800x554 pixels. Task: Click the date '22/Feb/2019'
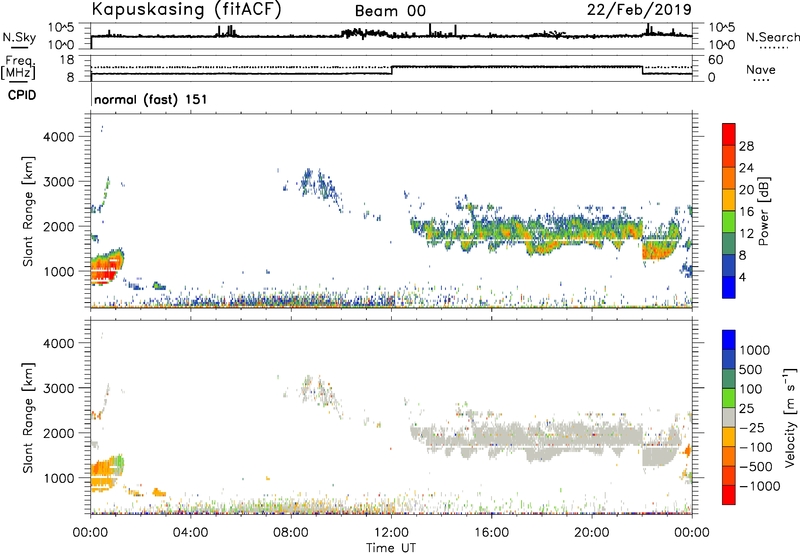coord(639,10)
